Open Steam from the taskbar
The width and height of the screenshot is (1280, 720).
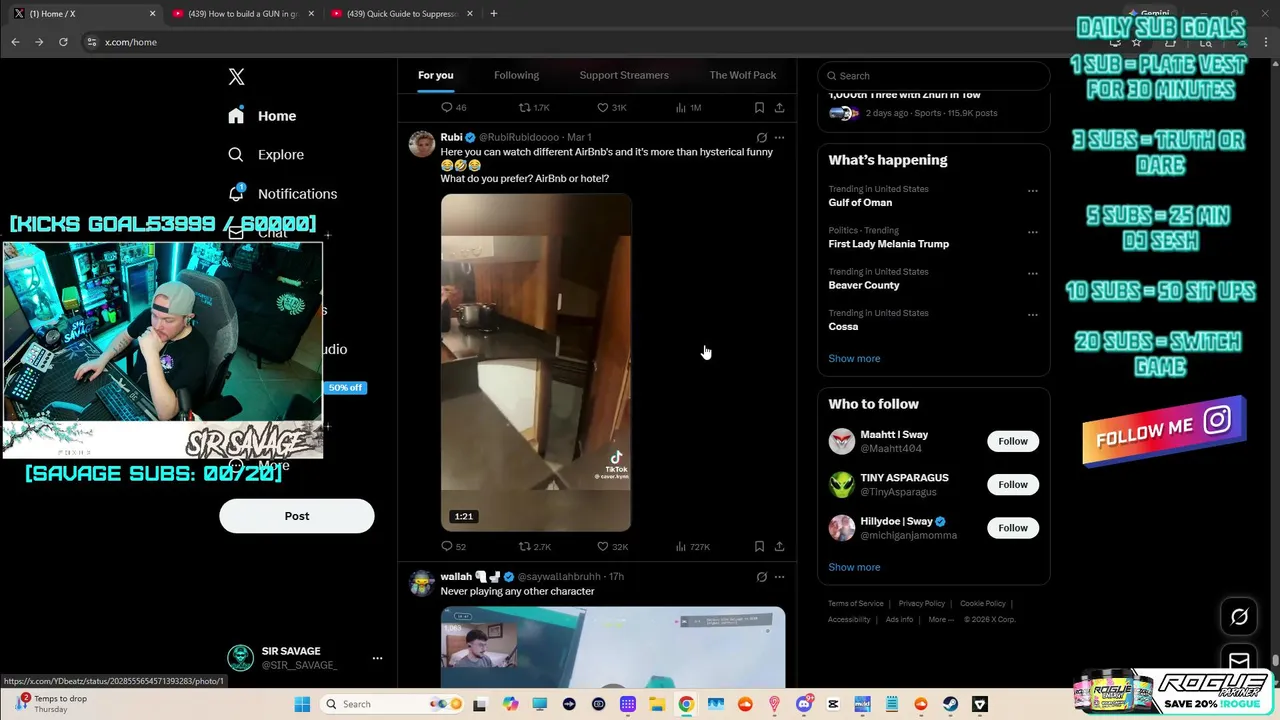pos(950,704)
